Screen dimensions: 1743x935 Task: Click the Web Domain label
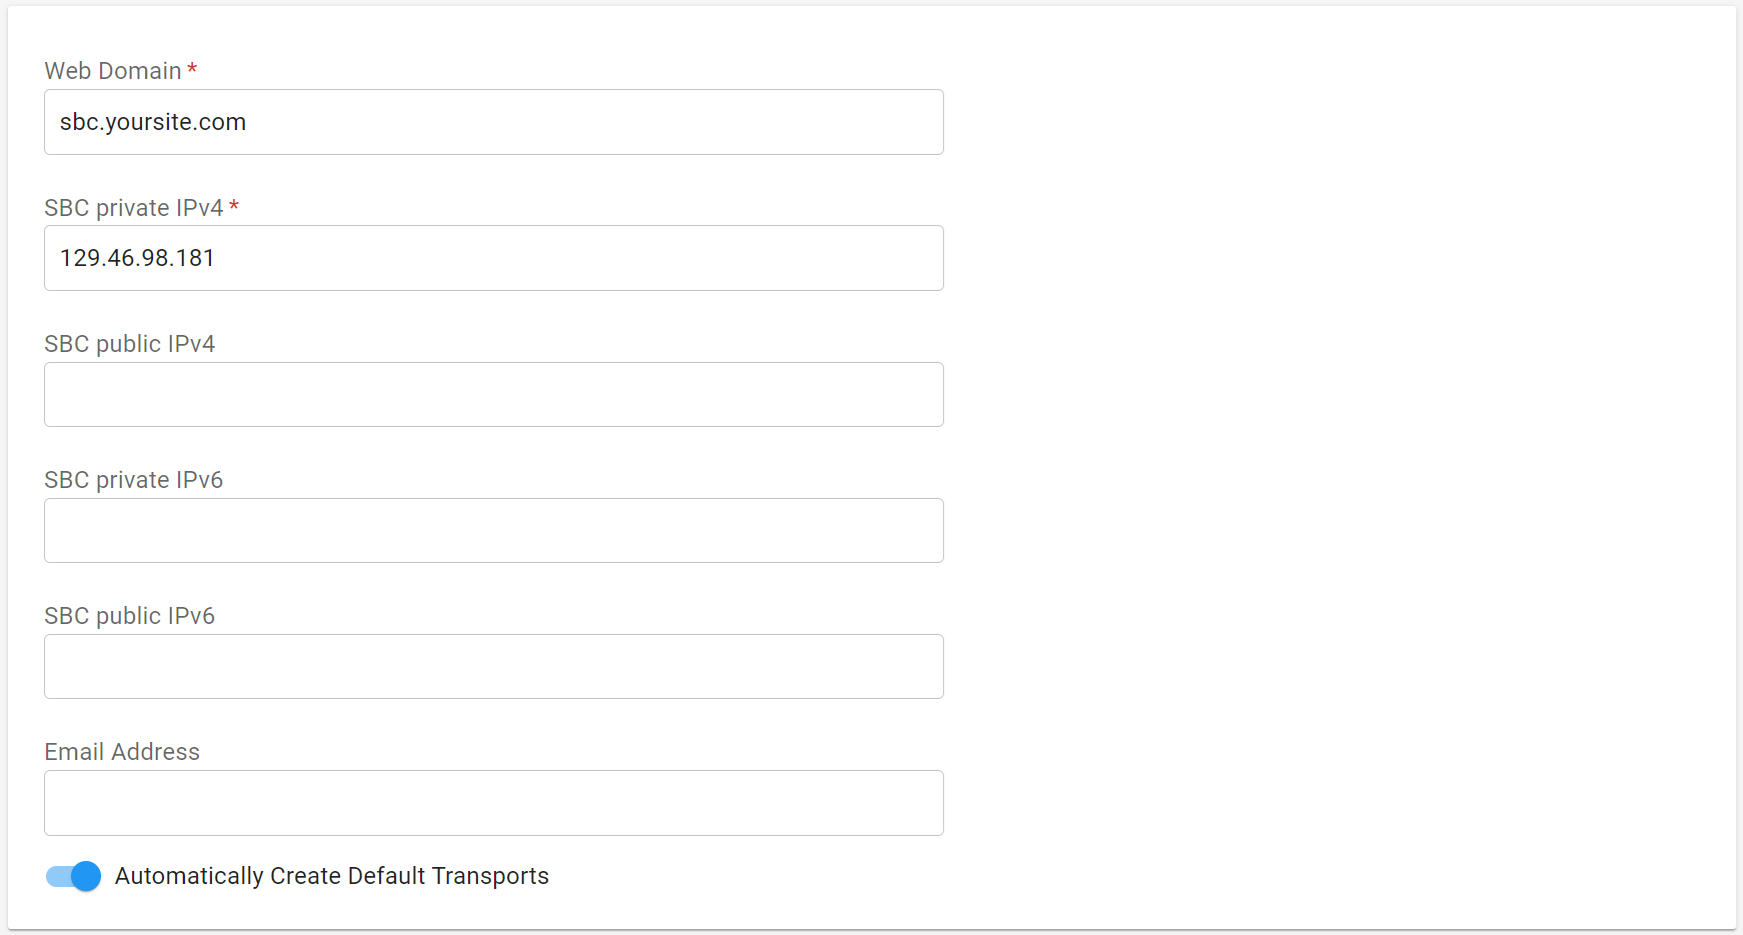pos(113,71)
